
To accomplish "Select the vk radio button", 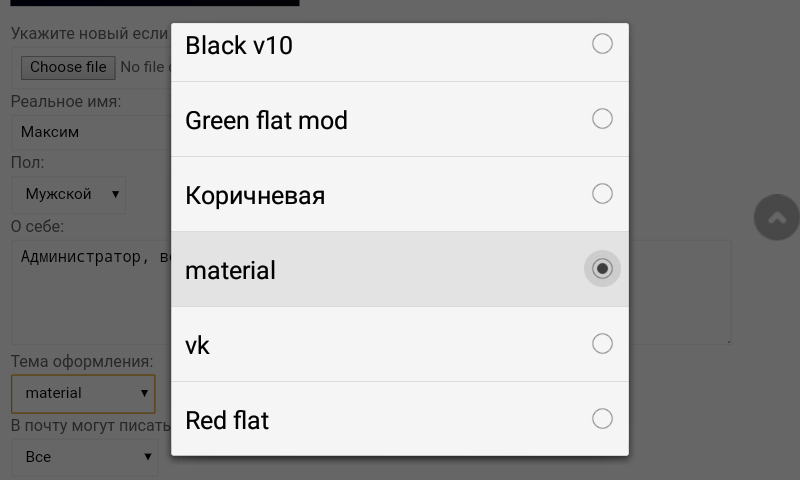I will [602, 344].
